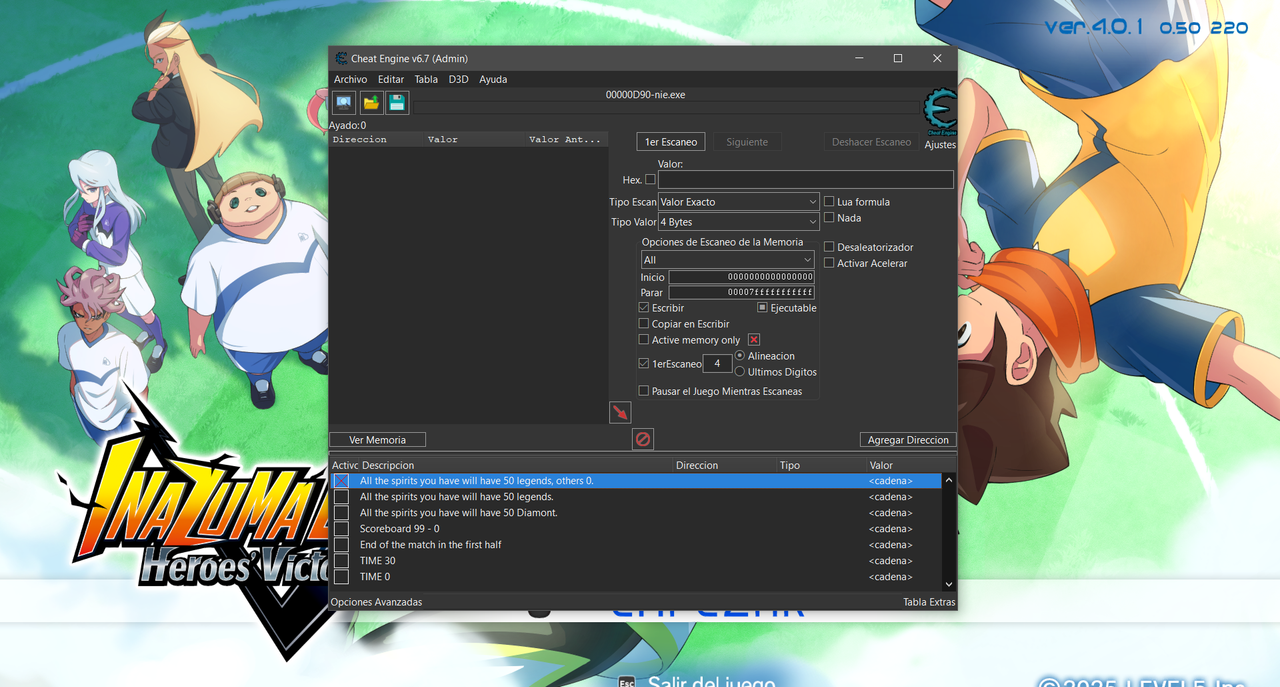Open the memory region All dropdown
The height and width of the screenshot is (687, 1280).
pyautogui.click(x=728, y=260)
